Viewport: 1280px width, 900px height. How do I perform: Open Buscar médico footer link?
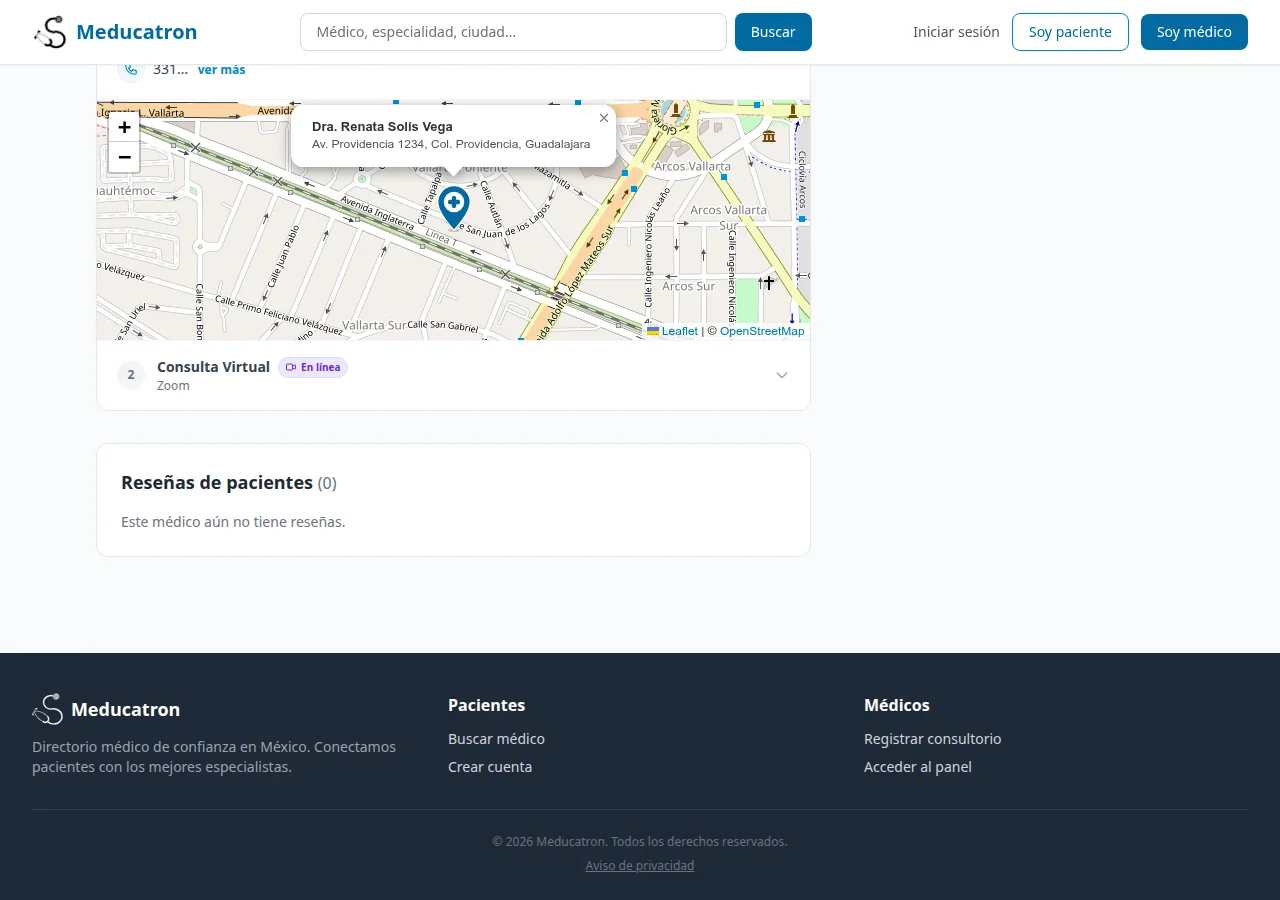click(x=496, y=739)
